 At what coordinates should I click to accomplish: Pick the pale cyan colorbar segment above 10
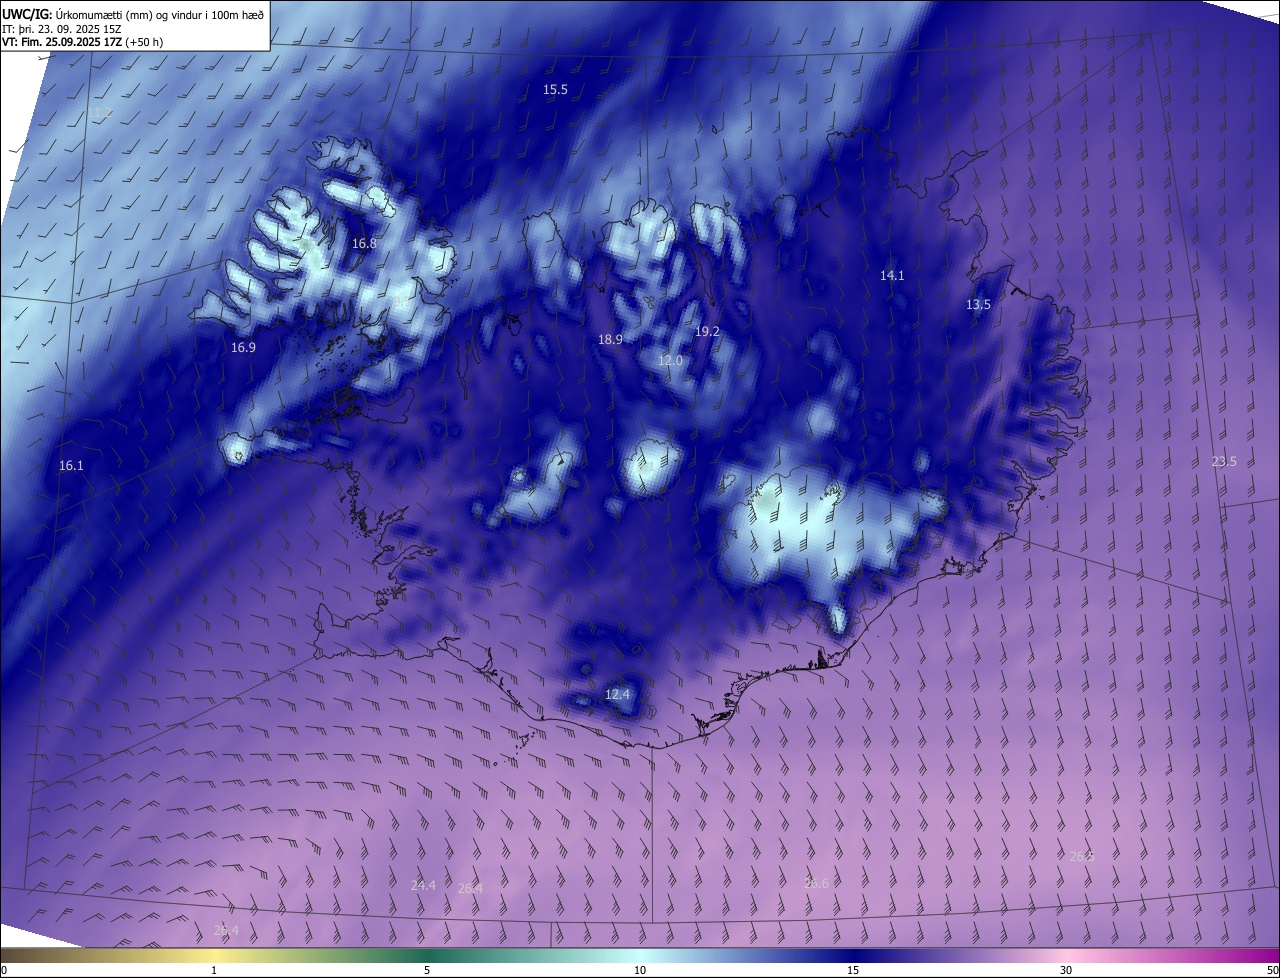pyautogui.click(x=640, y=955)
